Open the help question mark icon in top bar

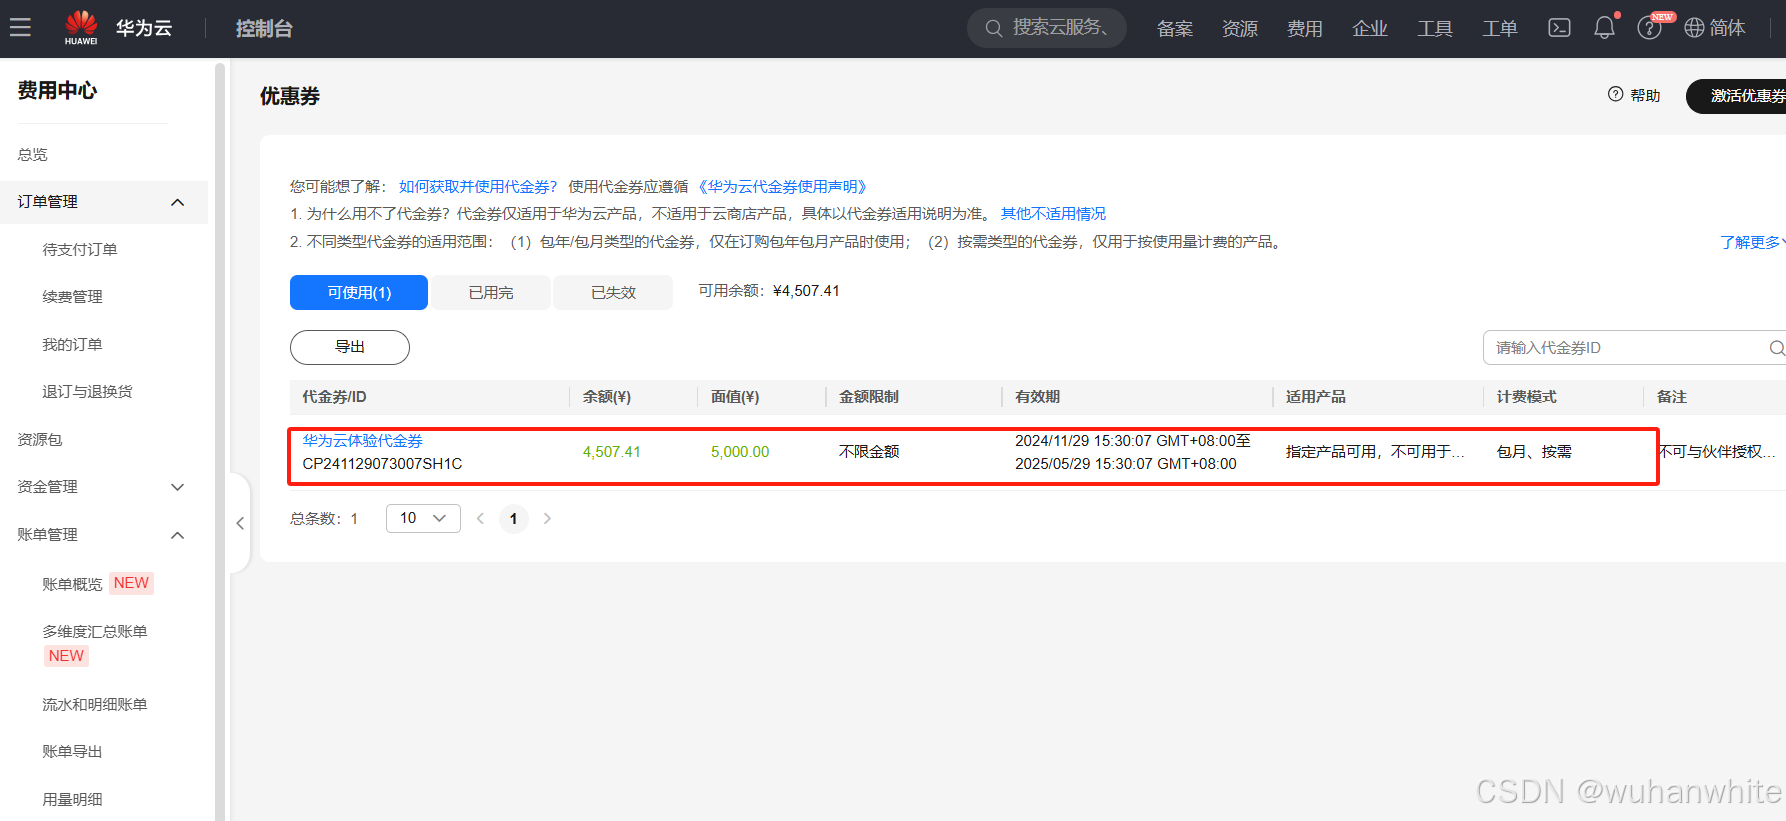(1649, 28)
